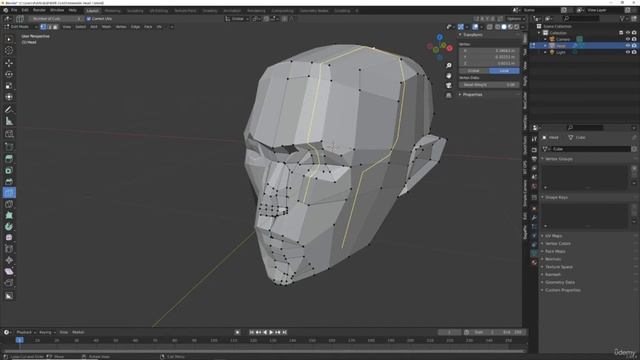Open the Playback dropdown in timeline

point(26,332)
